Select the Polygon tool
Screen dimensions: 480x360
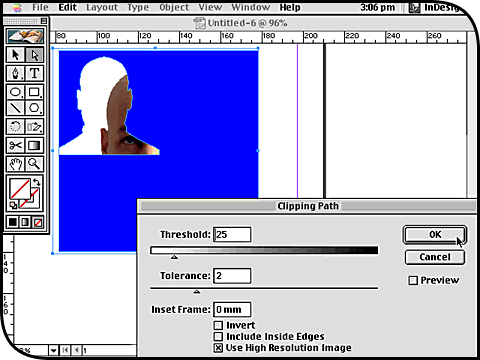(34, 108)
